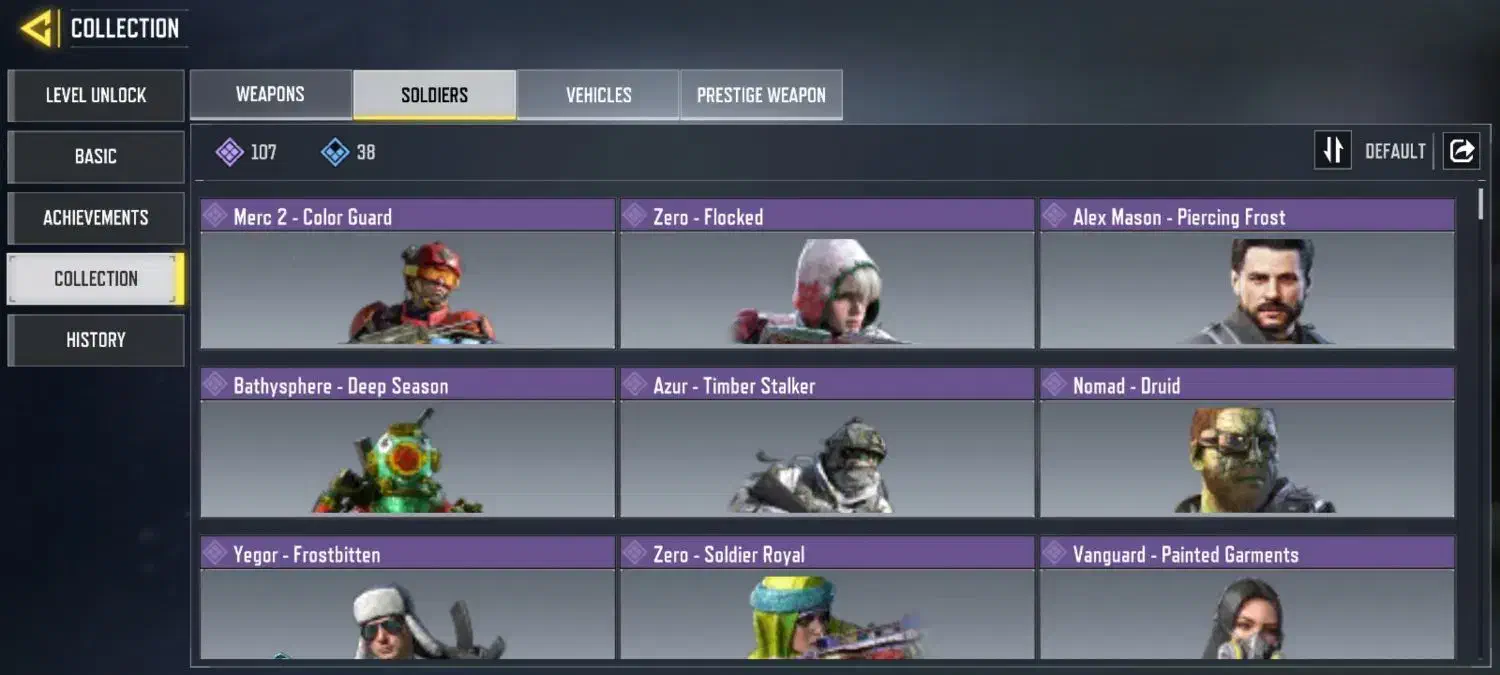Go to the Achievements section
The height and width of the screenshot is (675, 1500).
coord(96,217)
